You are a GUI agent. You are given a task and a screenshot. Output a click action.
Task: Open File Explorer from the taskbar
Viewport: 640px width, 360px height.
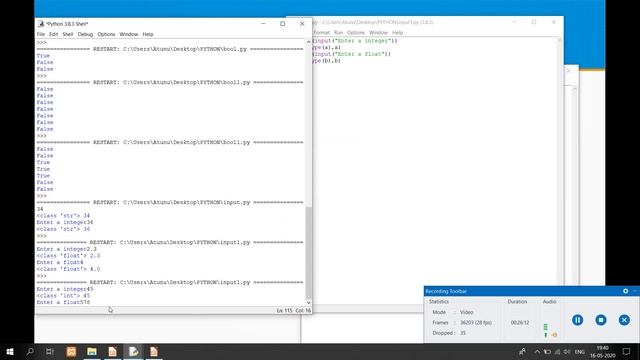click(x=92, y=351)
